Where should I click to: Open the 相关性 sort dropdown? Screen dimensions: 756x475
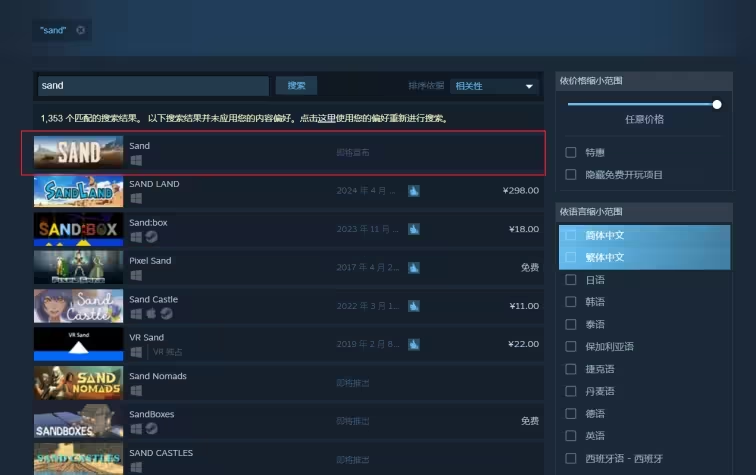pos(494,86)
